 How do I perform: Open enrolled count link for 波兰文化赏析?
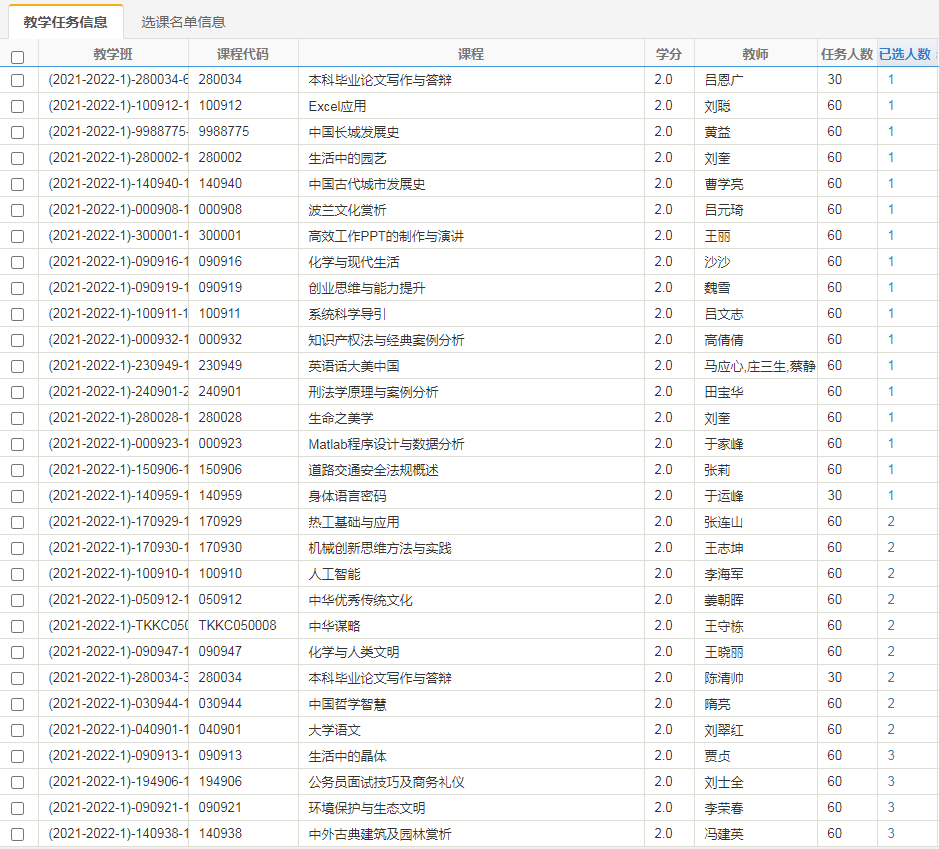point(891,210)
